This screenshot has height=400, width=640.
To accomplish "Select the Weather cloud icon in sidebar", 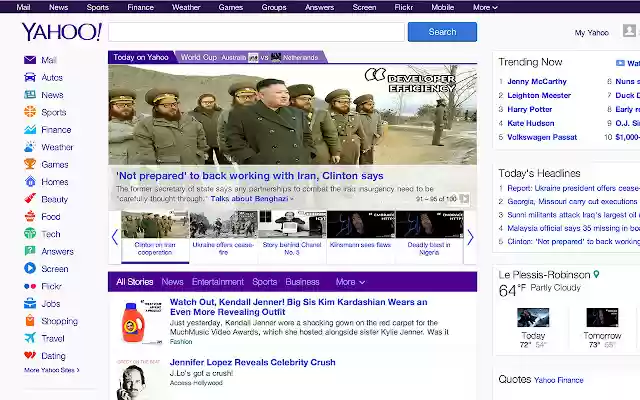I will (x=30, y=147).
